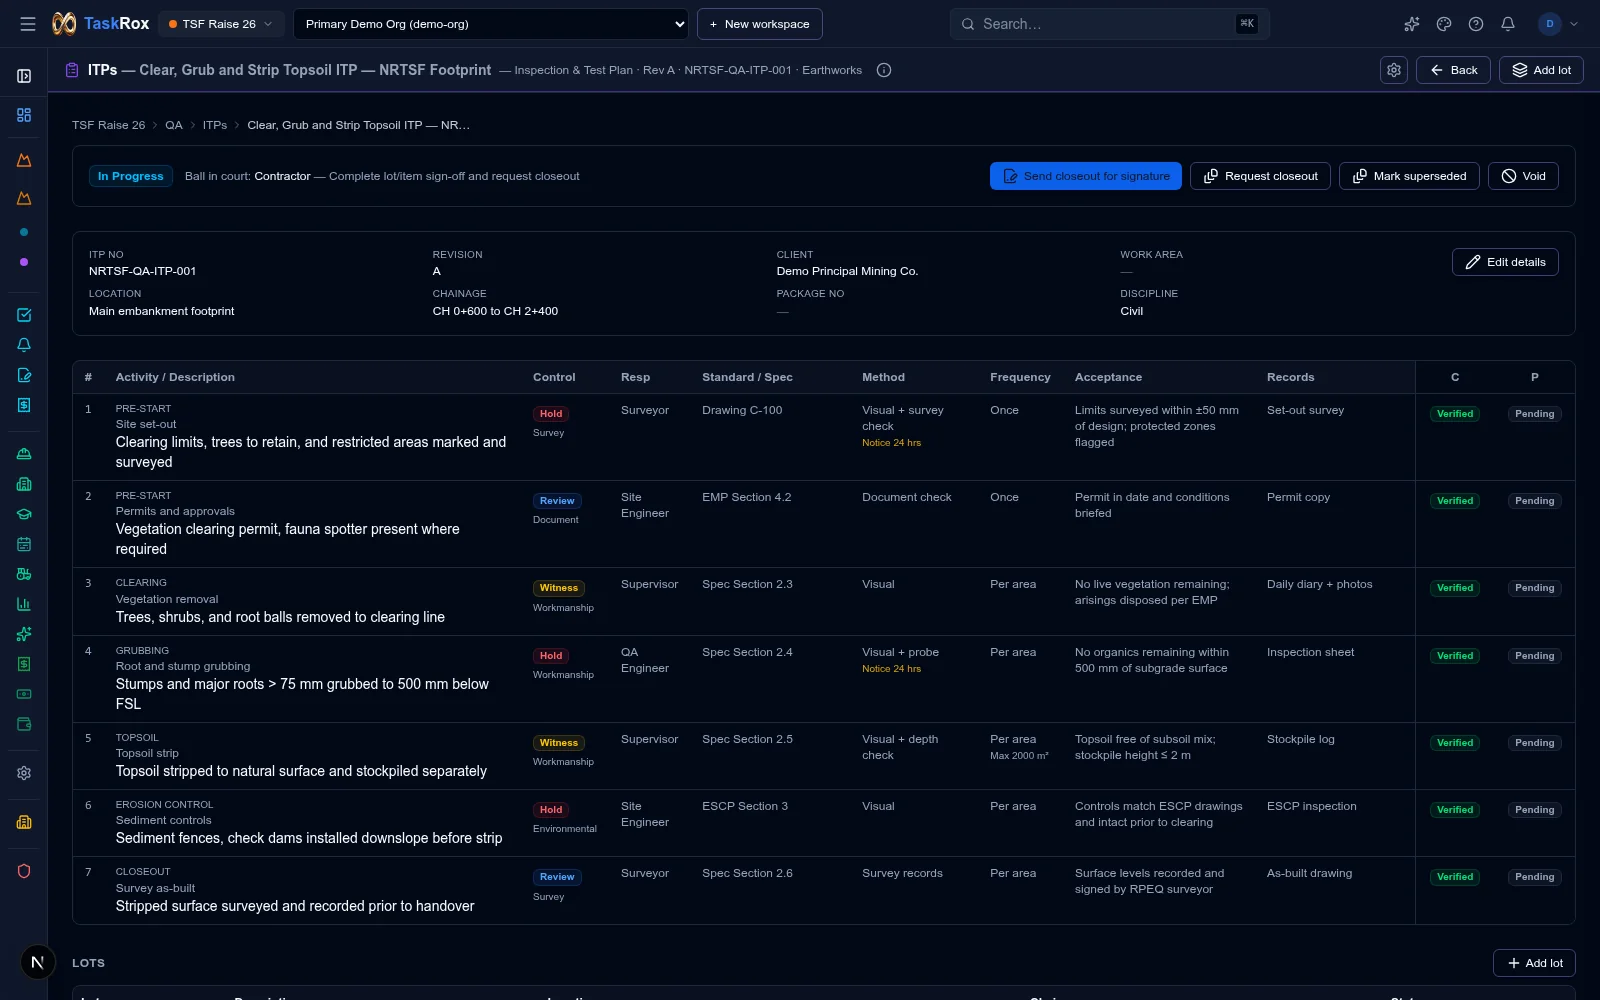
Task: Click Mark superseded
Action: click(1410, 176)
